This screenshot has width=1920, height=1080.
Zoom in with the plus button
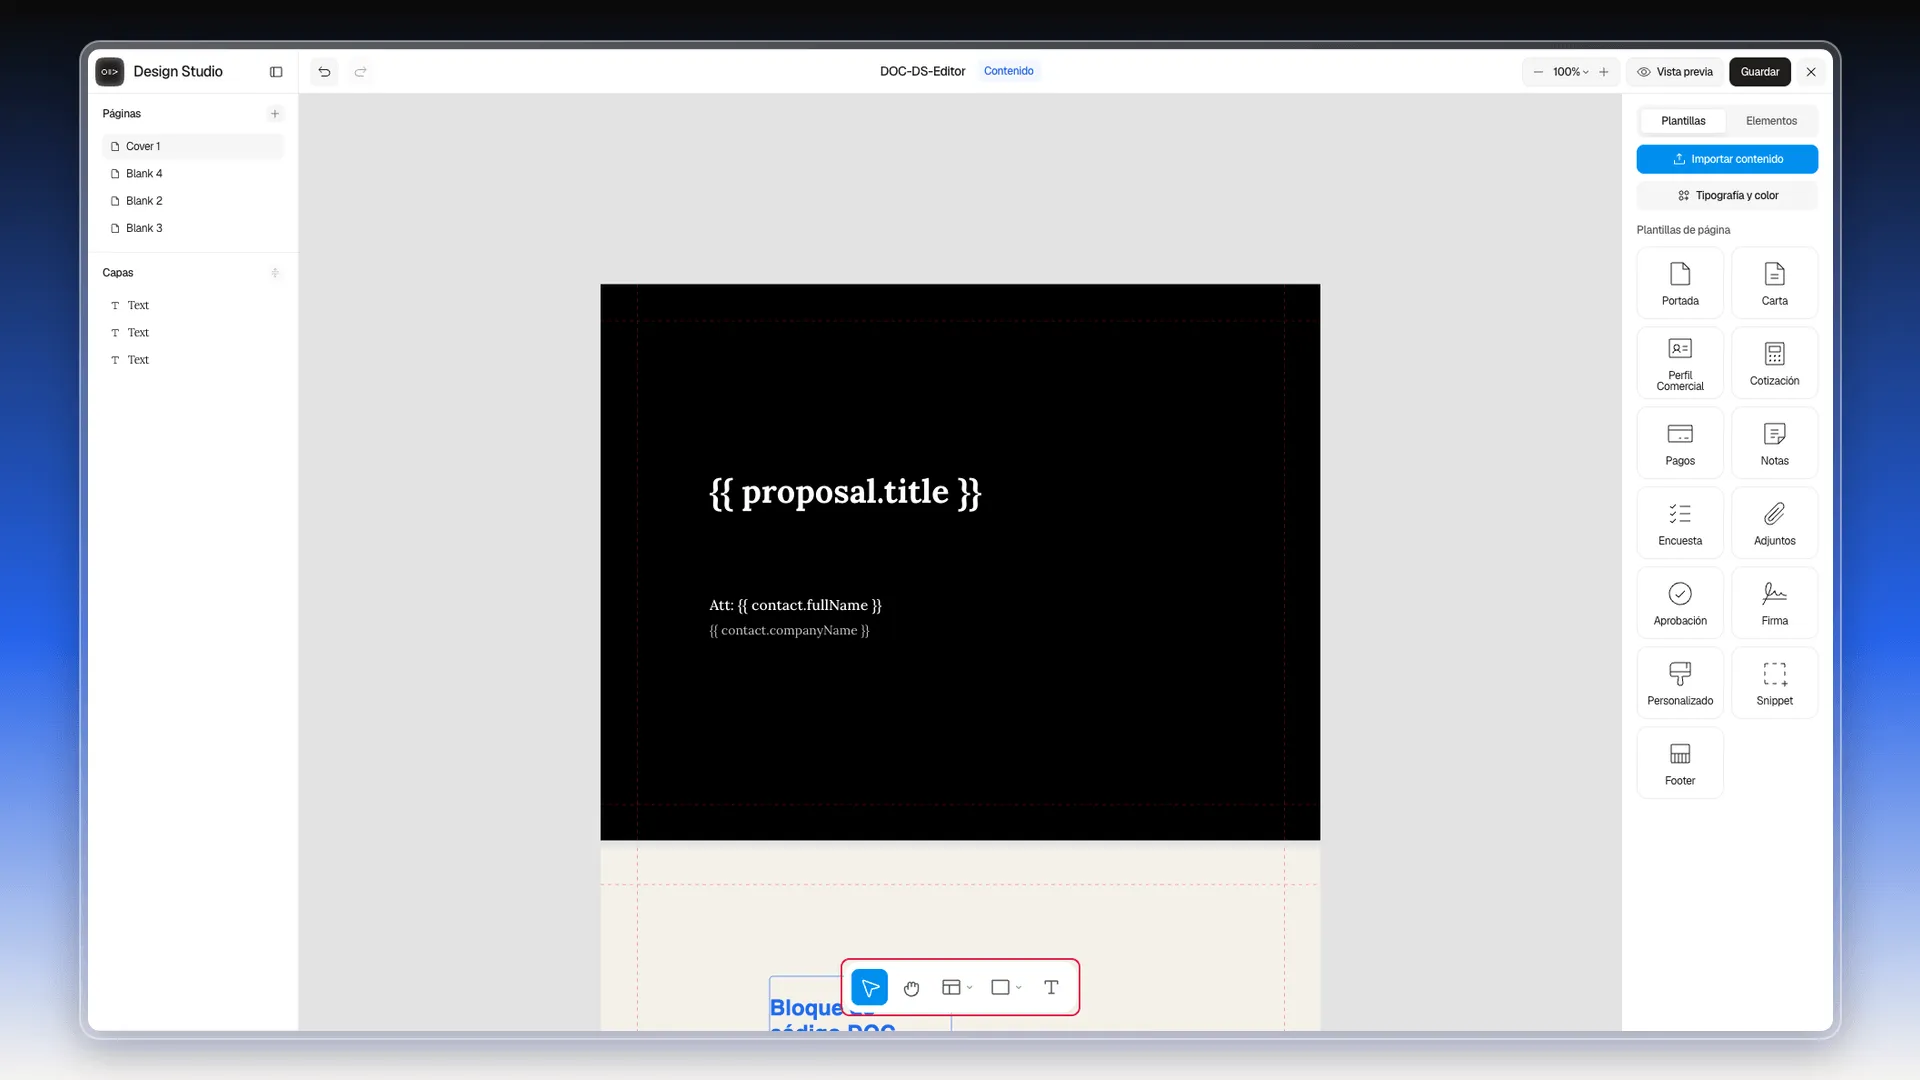tap(1604, 72)
